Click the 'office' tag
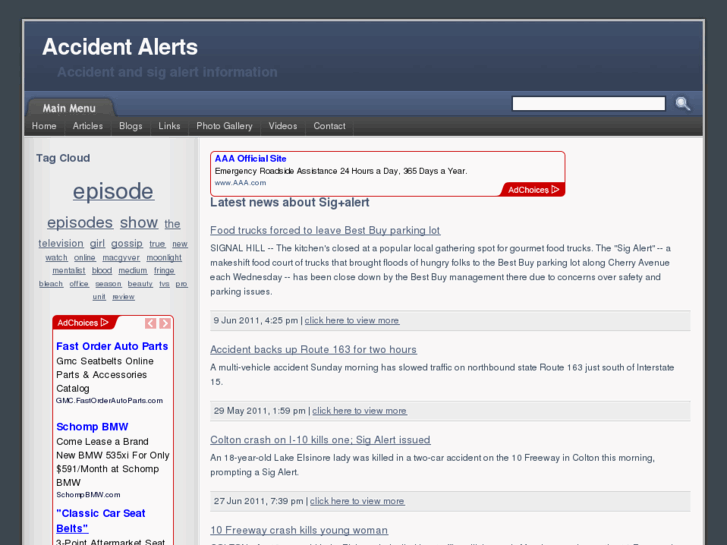Screen dimensions: 727x545 [79, 284]
